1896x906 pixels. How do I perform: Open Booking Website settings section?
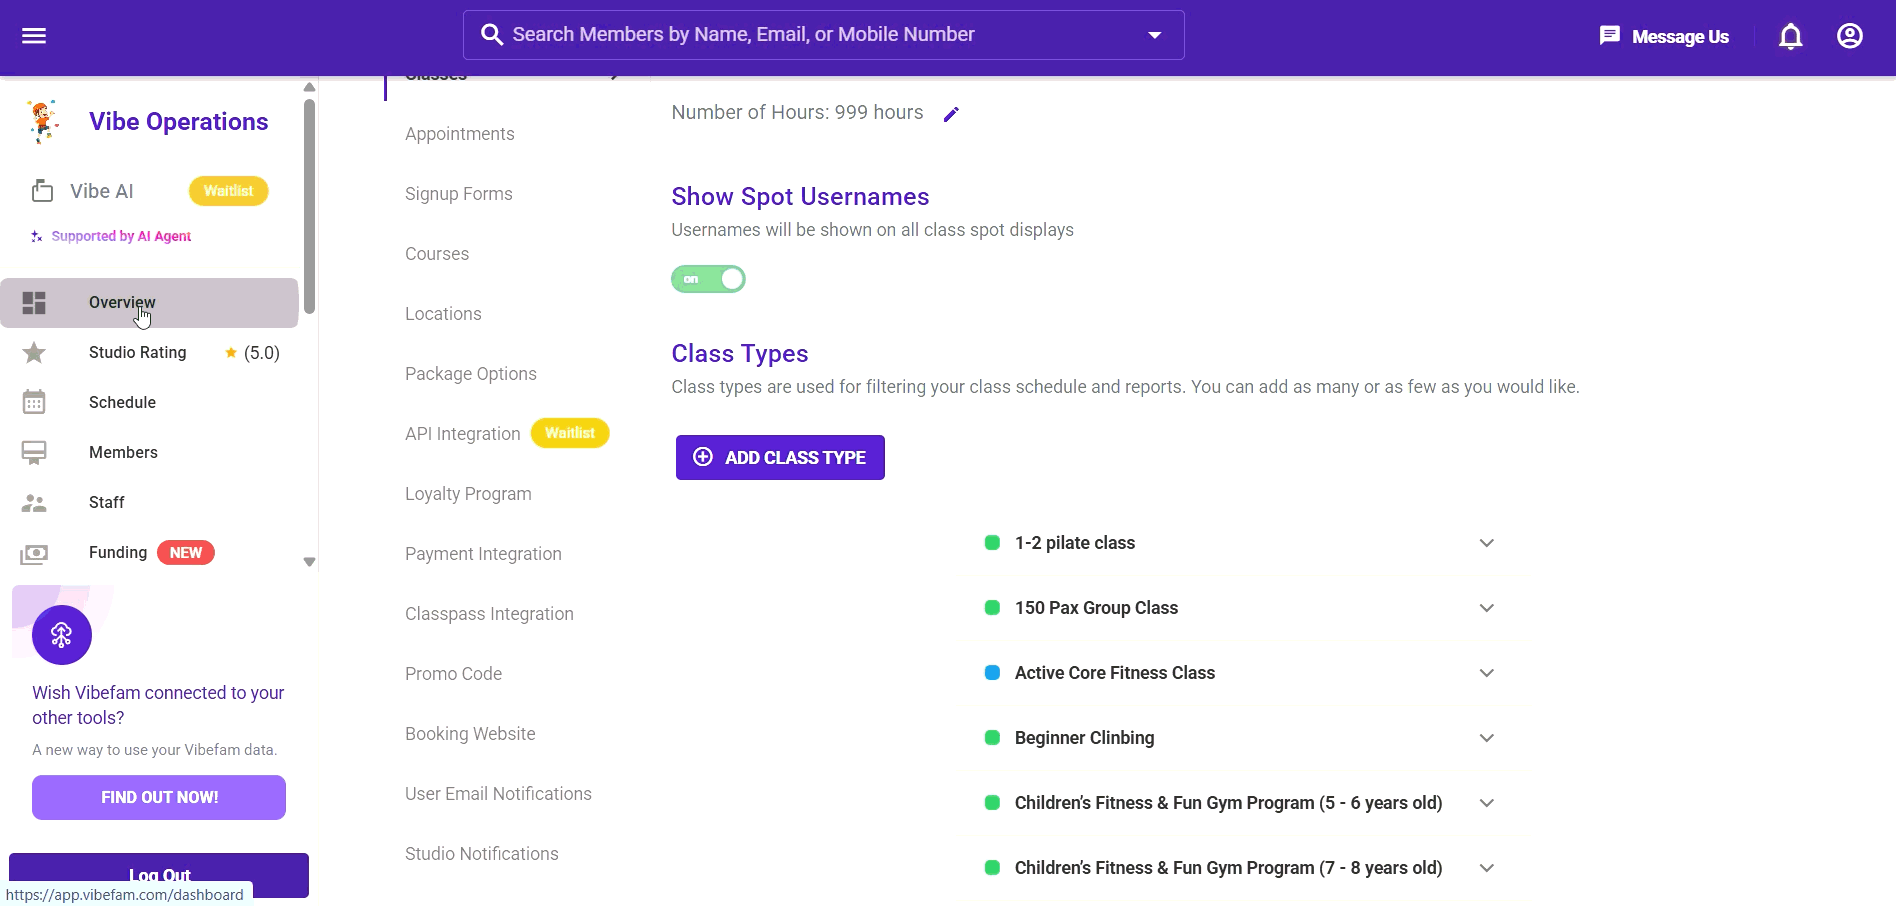coord(470,734)
